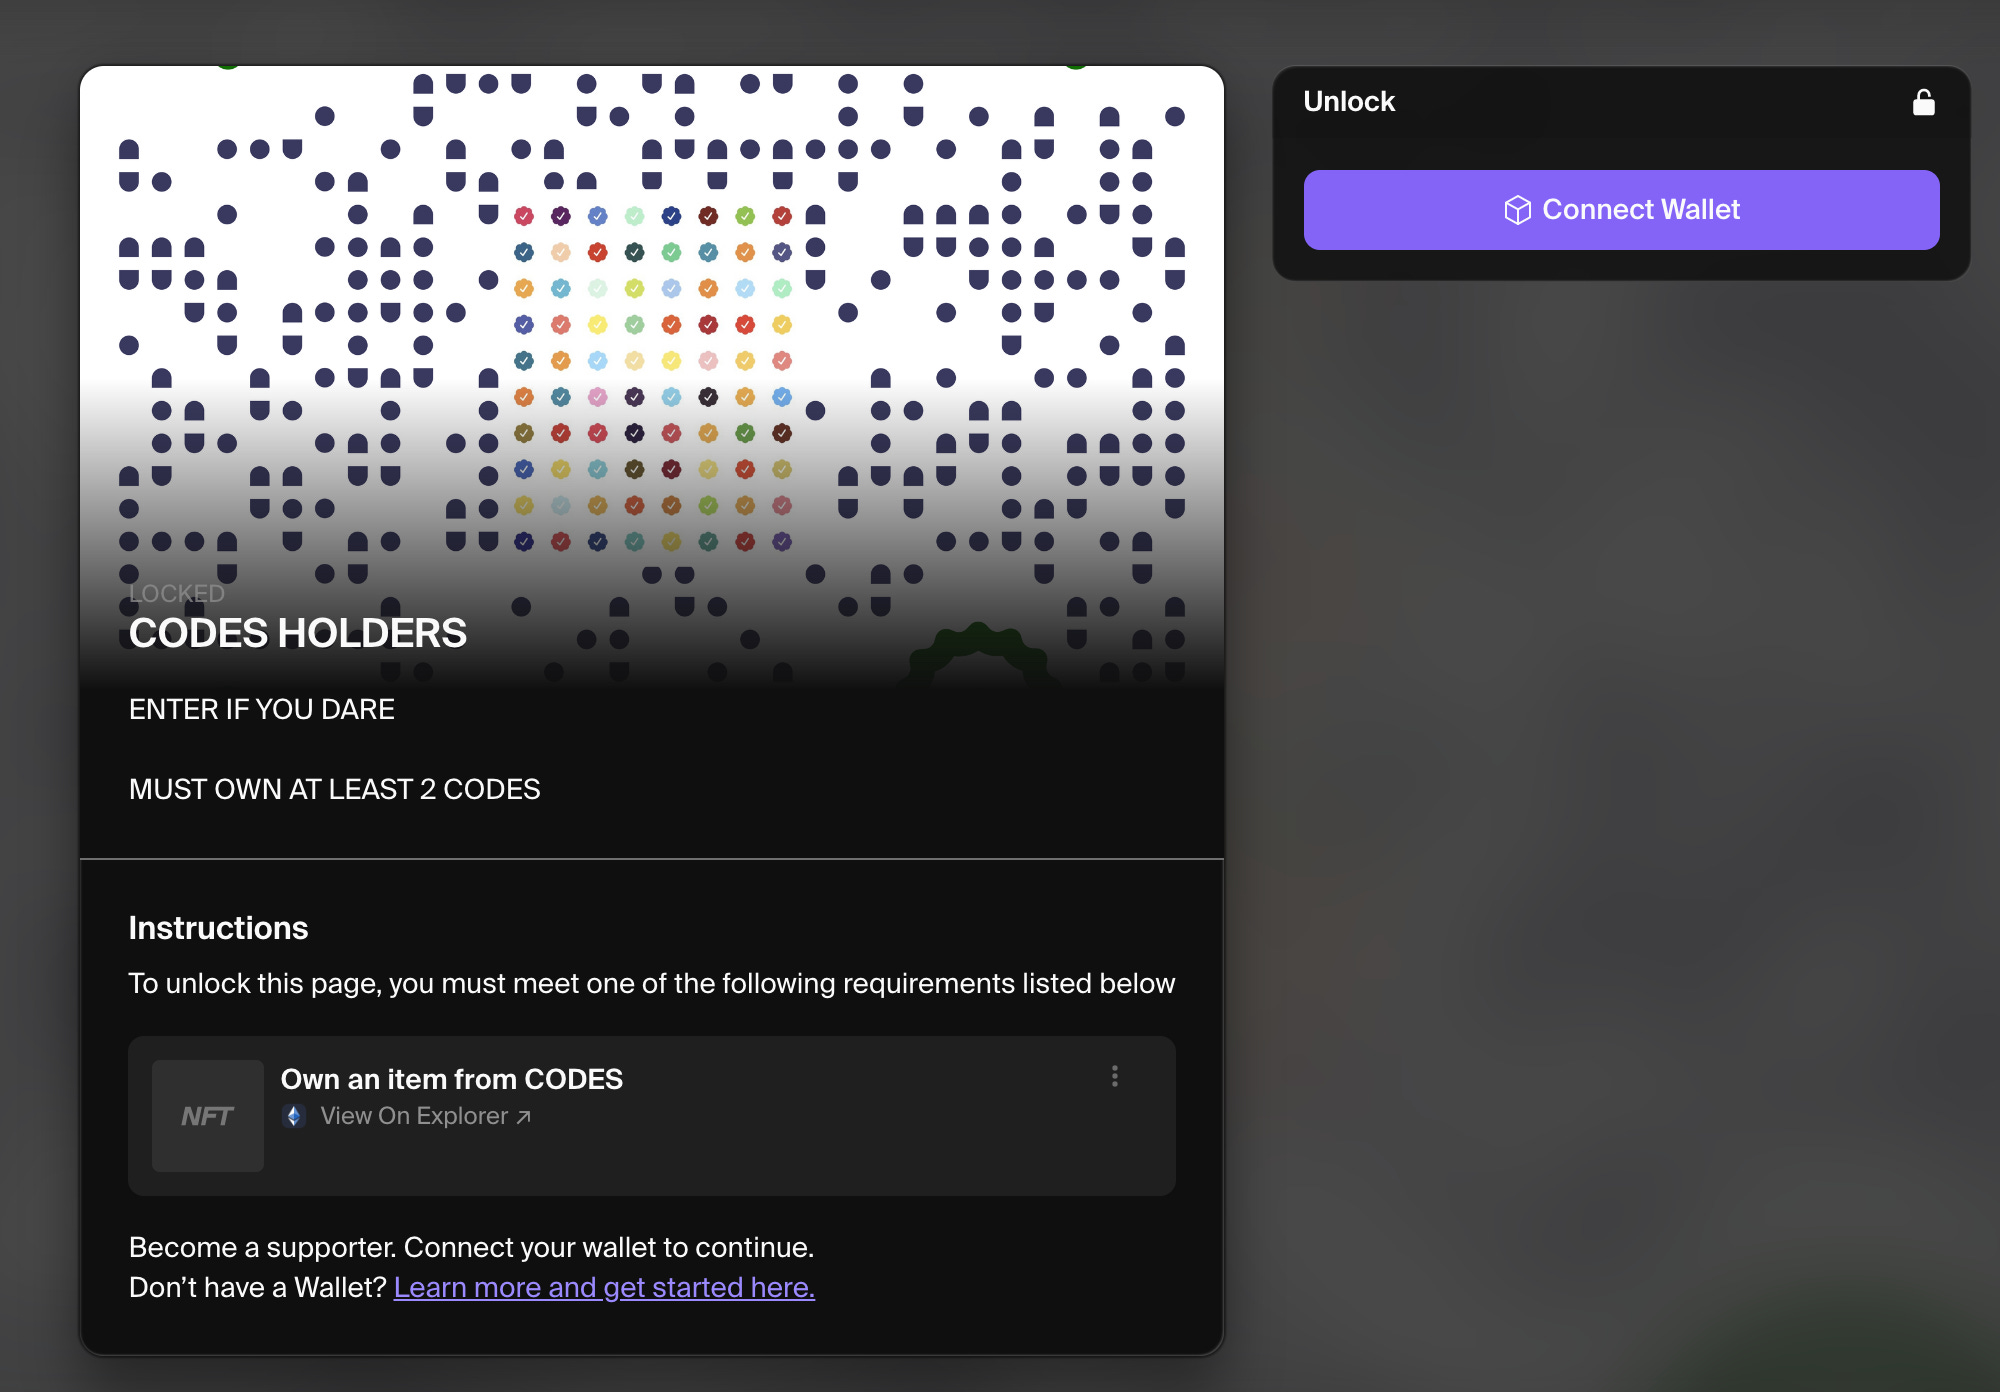2000x1392 pixels.
Task: Click the padlock icon in Unlock panel
Action: tap(1923, 102)
